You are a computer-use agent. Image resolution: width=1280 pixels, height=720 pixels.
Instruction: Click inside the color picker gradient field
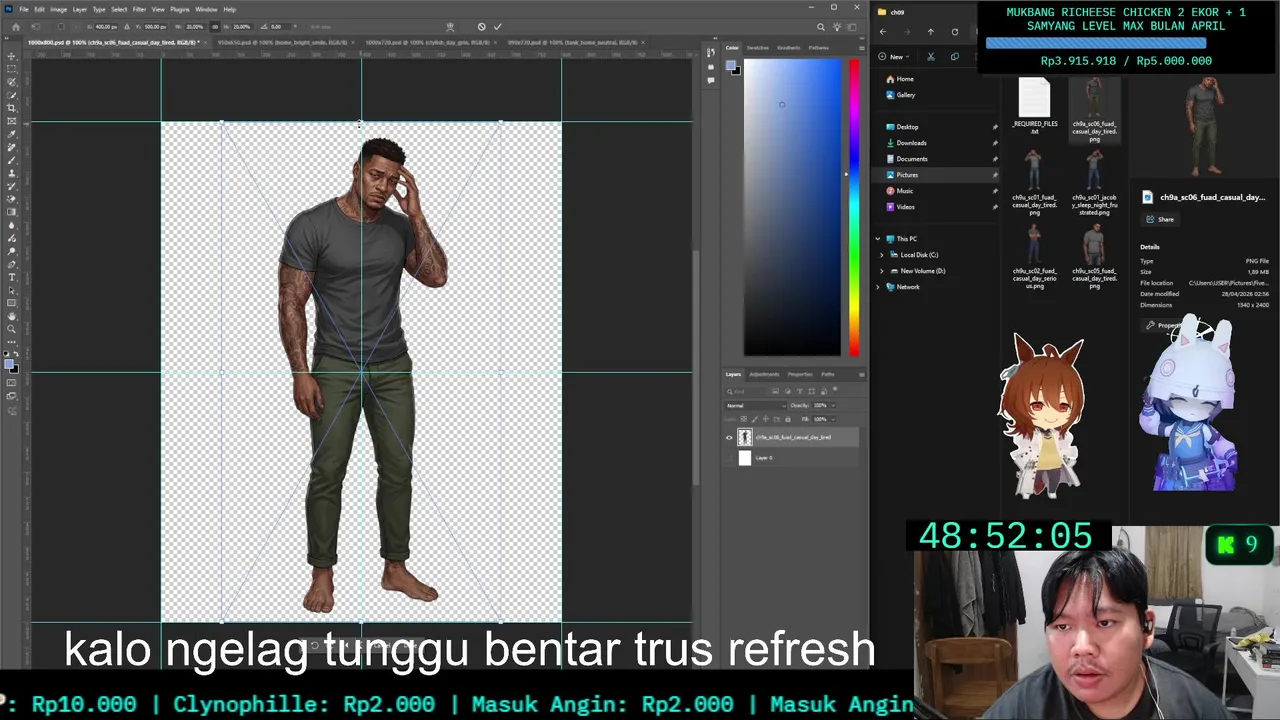792,208
